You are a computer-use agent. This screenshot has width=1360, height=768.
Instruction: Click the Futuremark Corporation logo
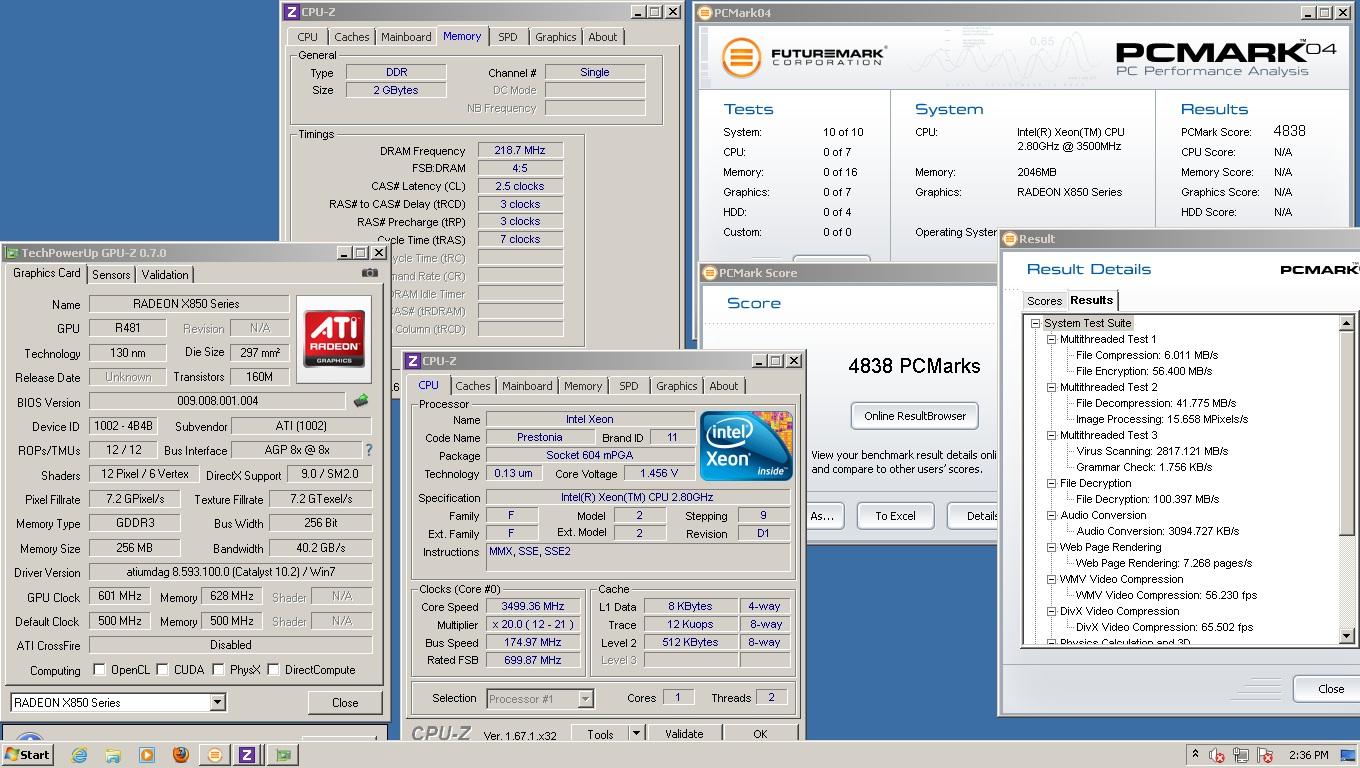click(x=804, y=57)
